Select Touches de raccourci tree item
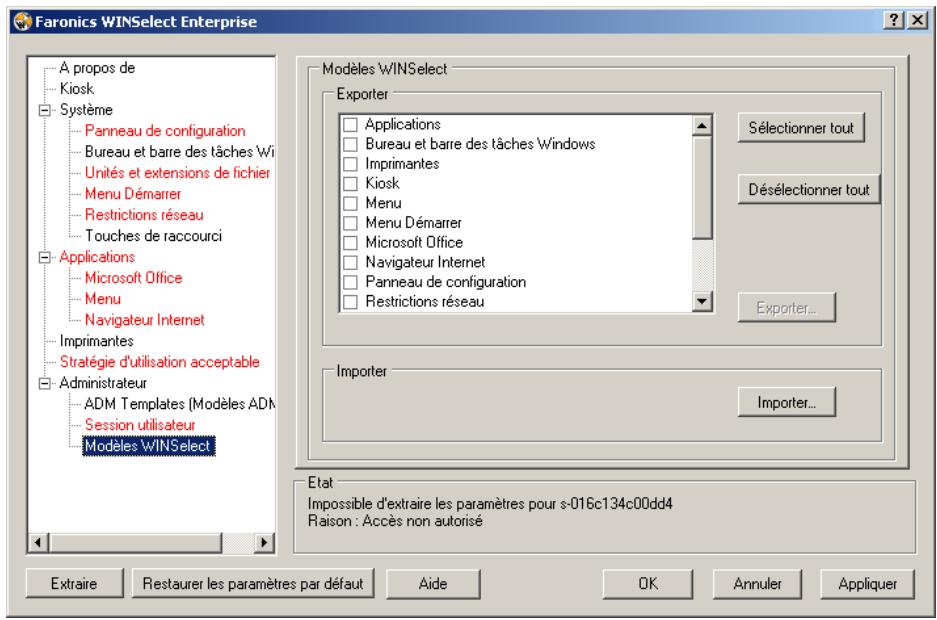Screen dimensions: 937x620 pos(153,235)
